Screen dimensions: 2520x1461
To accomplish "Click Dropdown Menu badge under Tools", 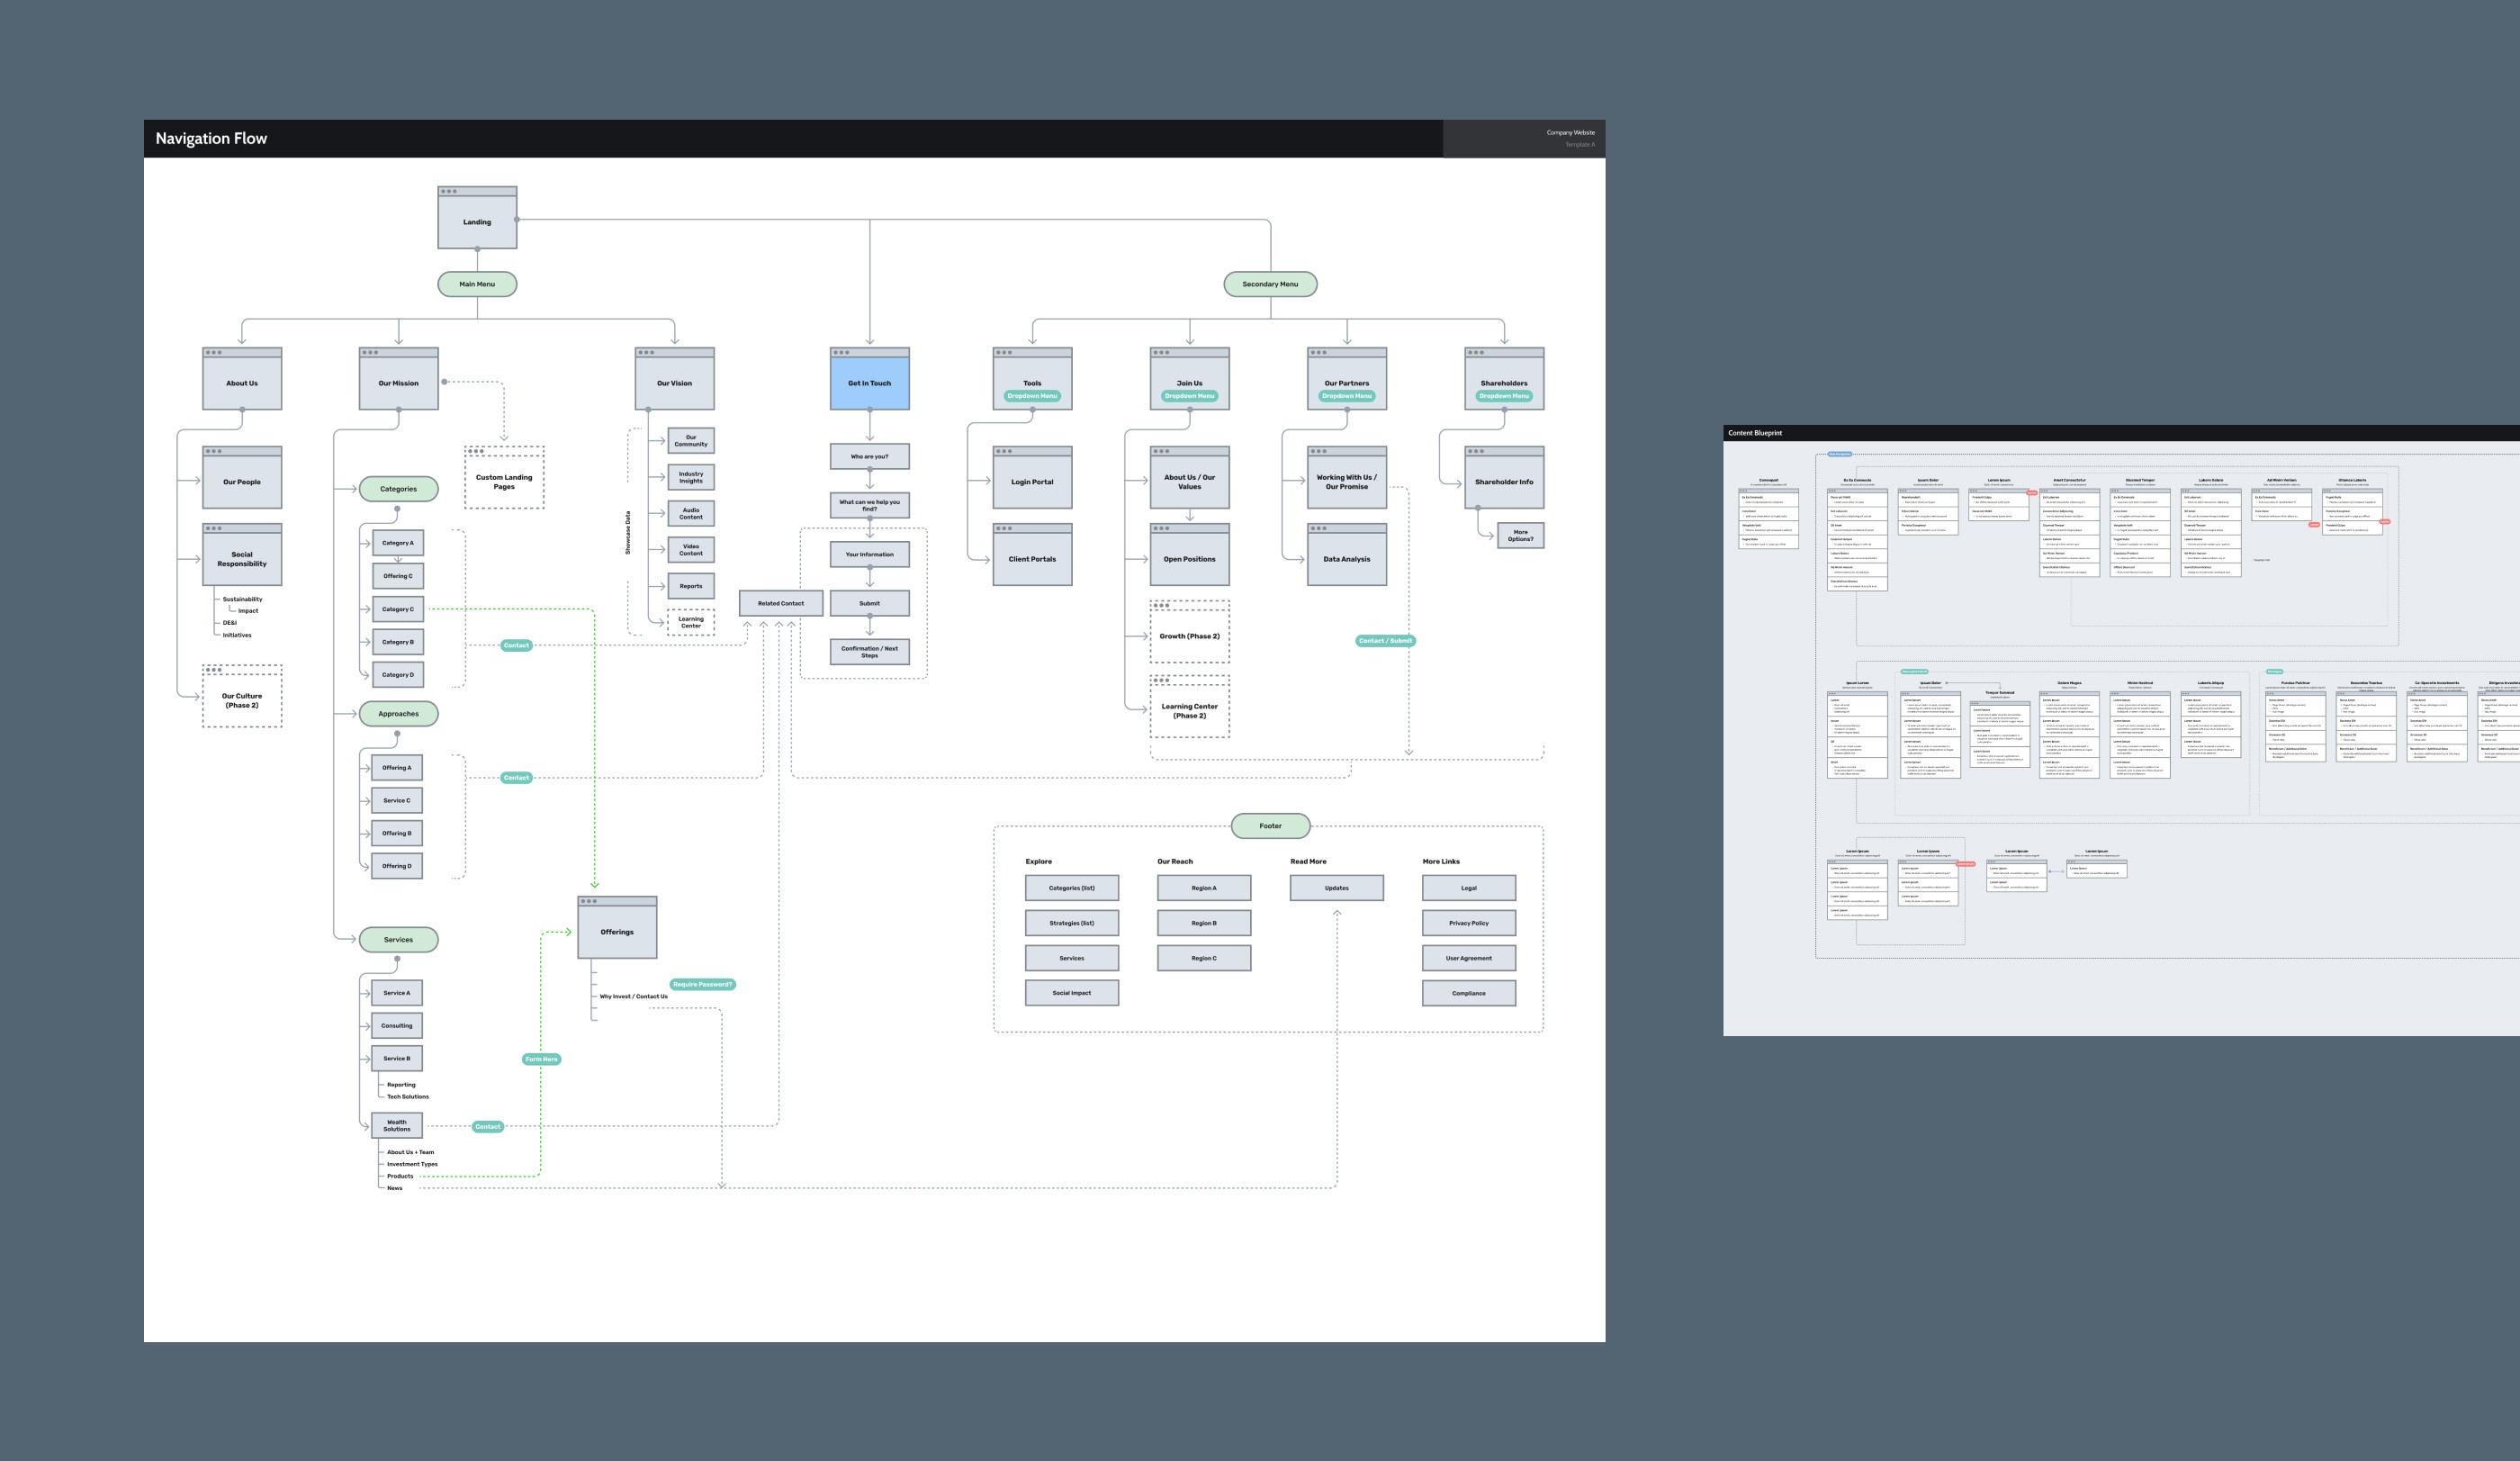I will 1032,396.
